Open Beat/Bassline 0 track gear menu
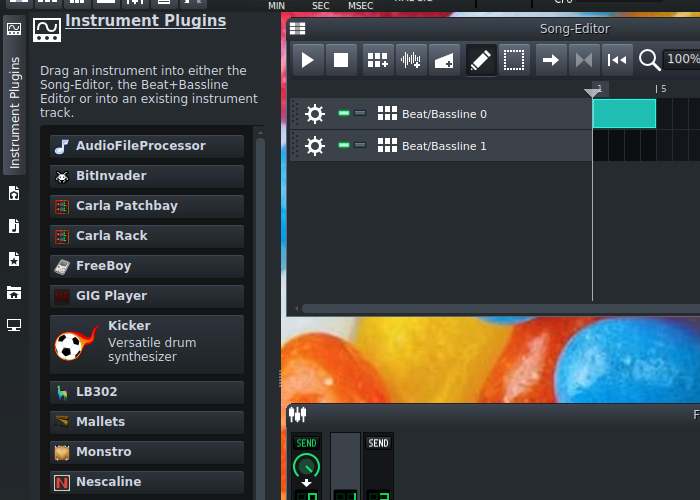This screenshot has height=500, width=700. pos(315,114)
